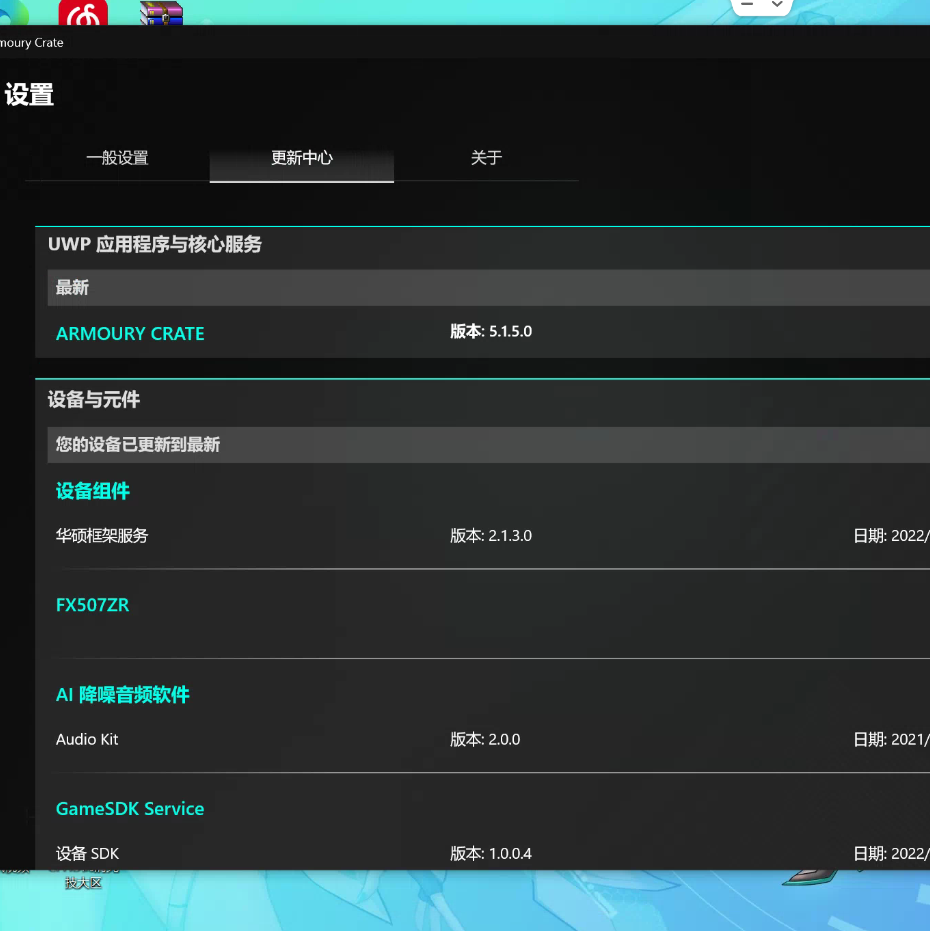Click the 华硕框架服务 row label
The width and height of the screenshot is (930, 931).
(x=102, y=536)
